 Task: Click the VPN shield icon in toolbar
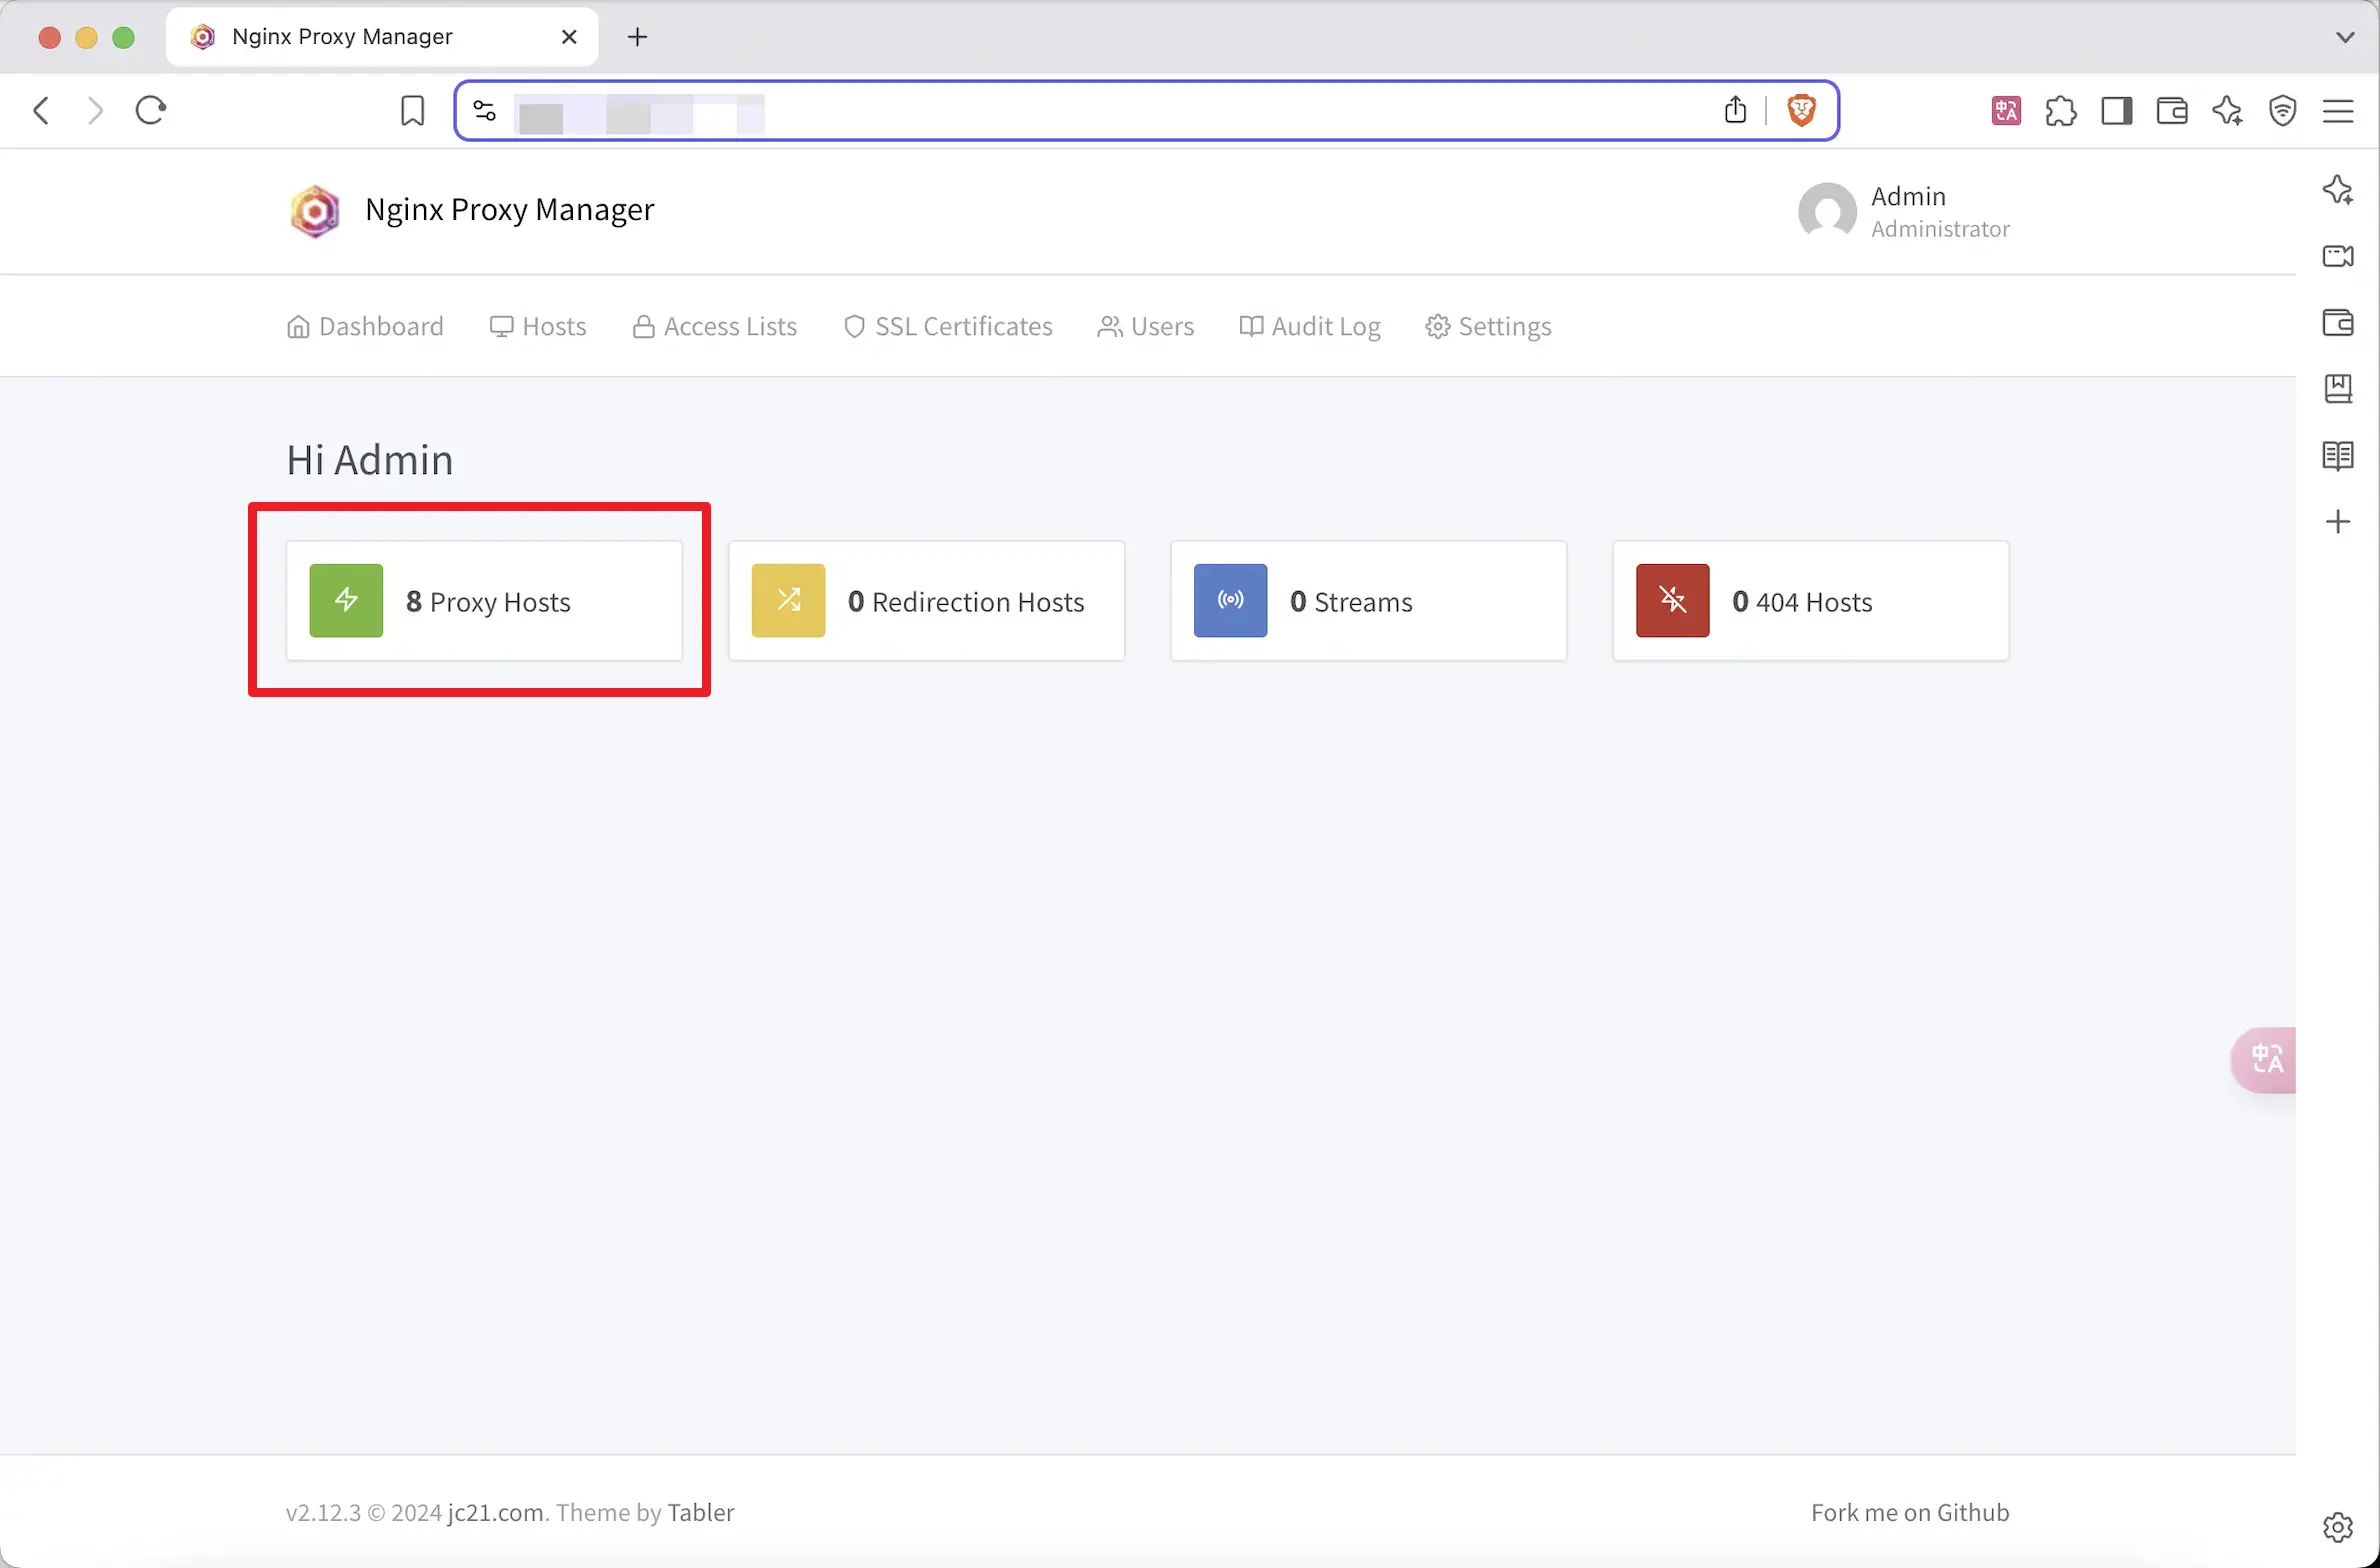[2282, 110]
